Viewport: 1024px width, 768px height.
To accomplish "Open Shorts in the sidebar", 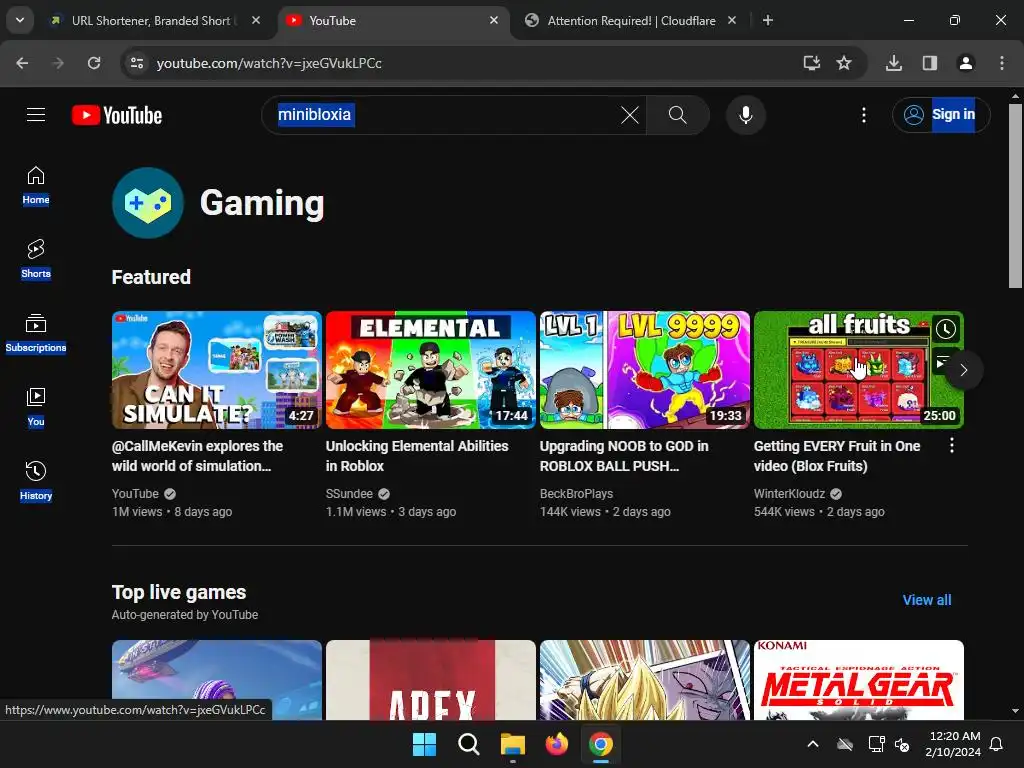I will point(36,259).
